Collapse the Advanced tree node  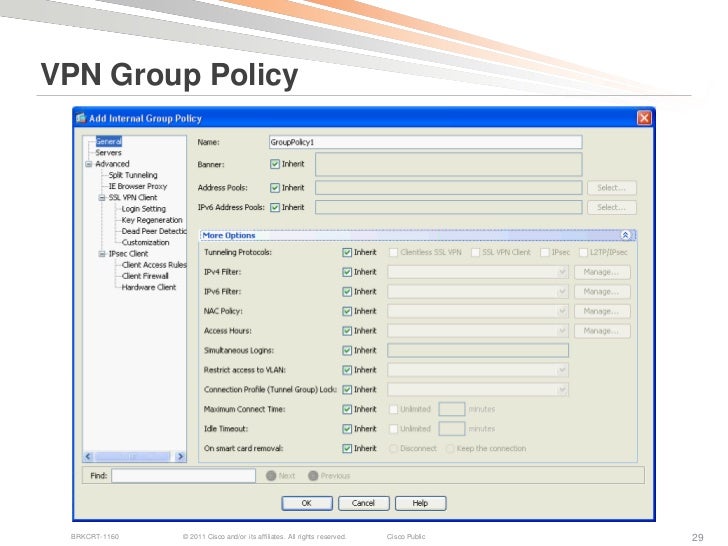pos(89,164)
